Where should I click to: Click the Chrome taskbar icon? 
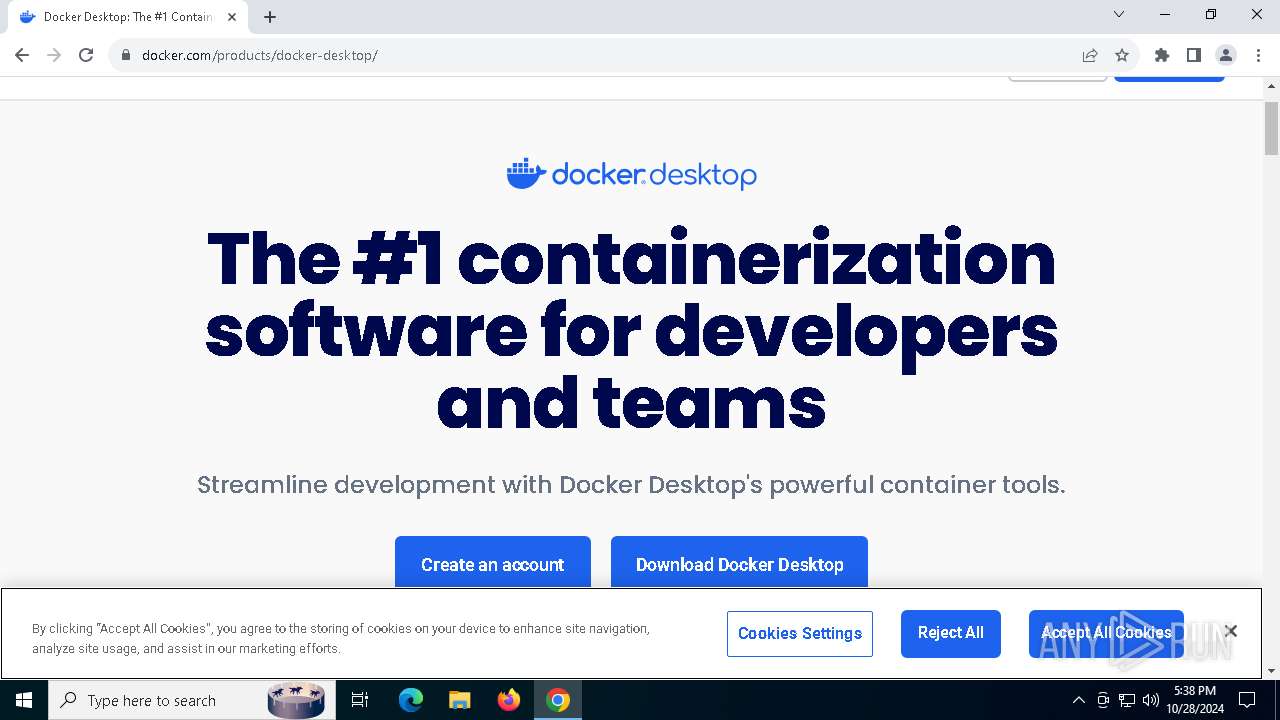558,700
